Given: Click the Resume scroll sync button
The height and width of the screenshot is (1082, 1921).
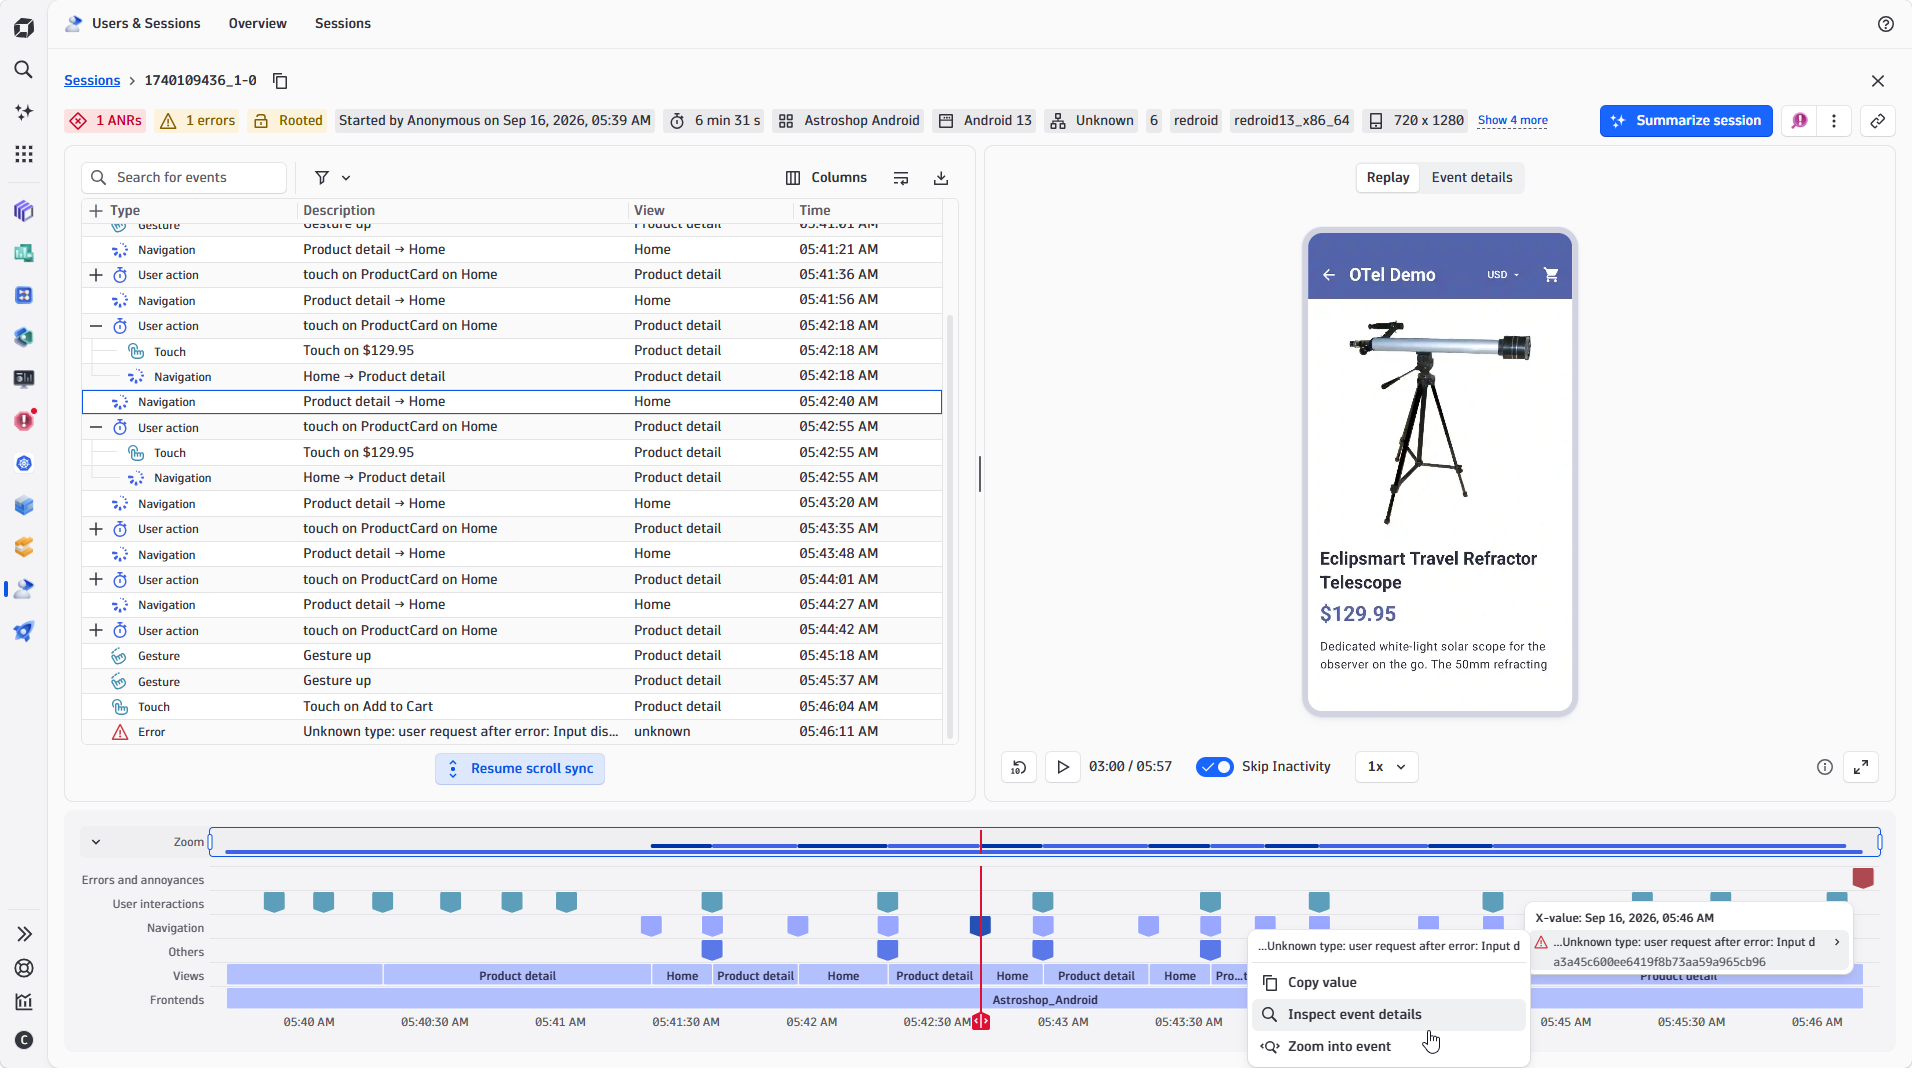Looking at the screenshot, I should pyautogui.click(x=521, y=770).
